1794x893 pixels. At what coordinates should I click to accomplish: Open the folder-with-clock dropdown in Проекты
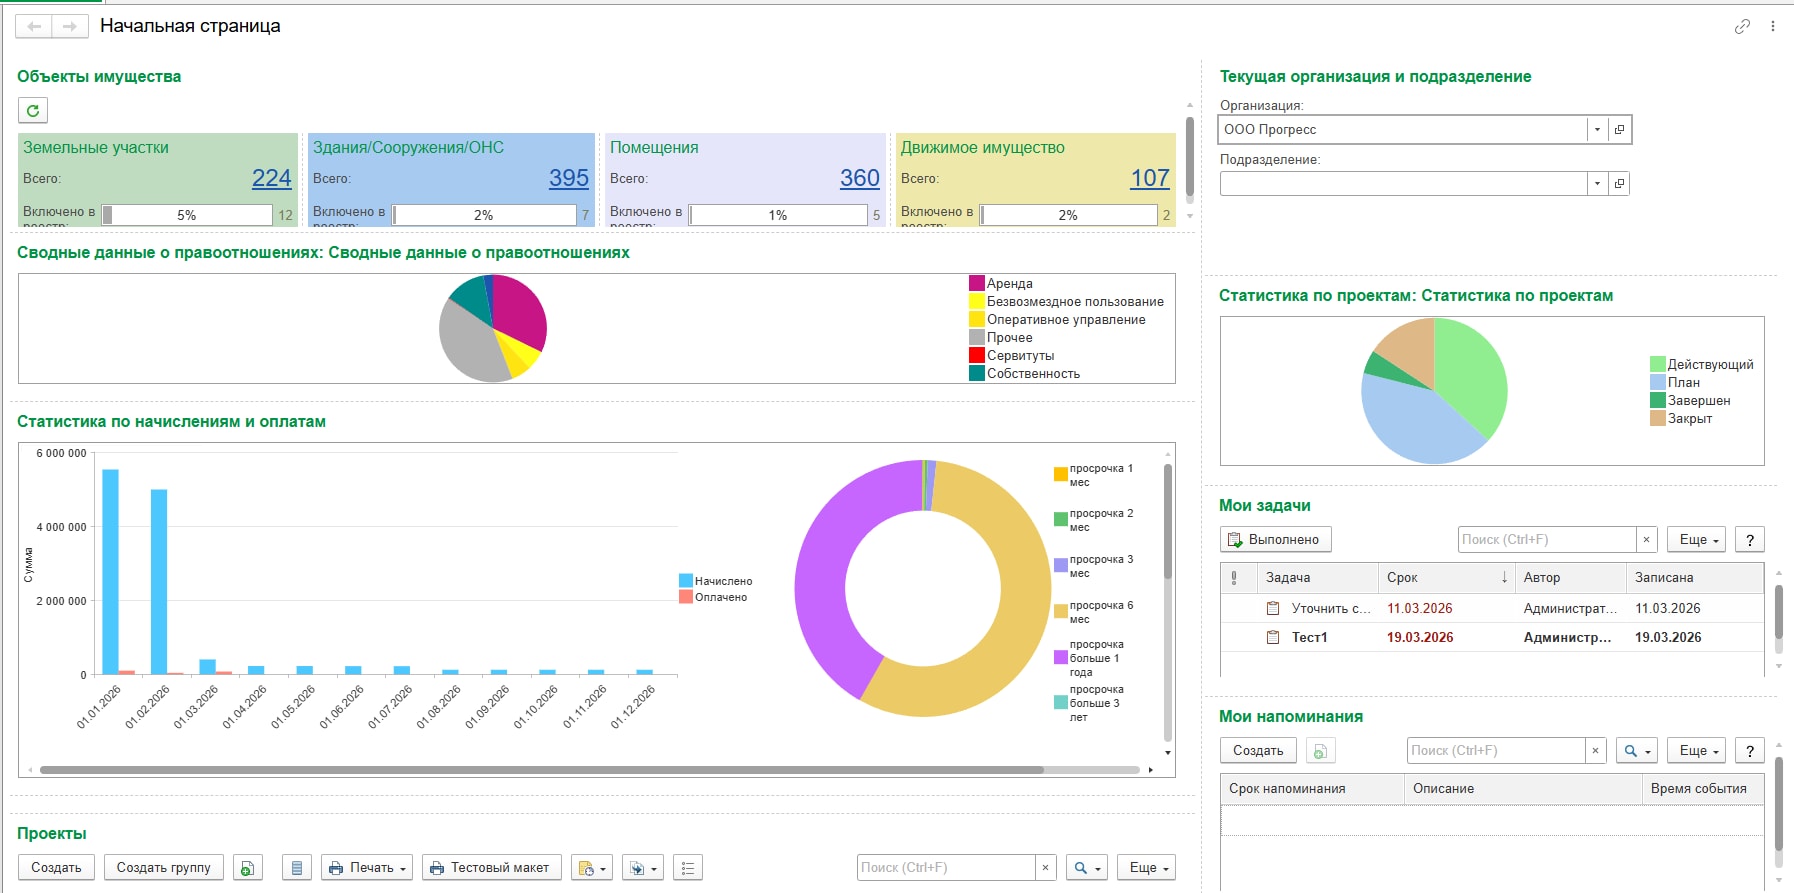coord(591,868)
